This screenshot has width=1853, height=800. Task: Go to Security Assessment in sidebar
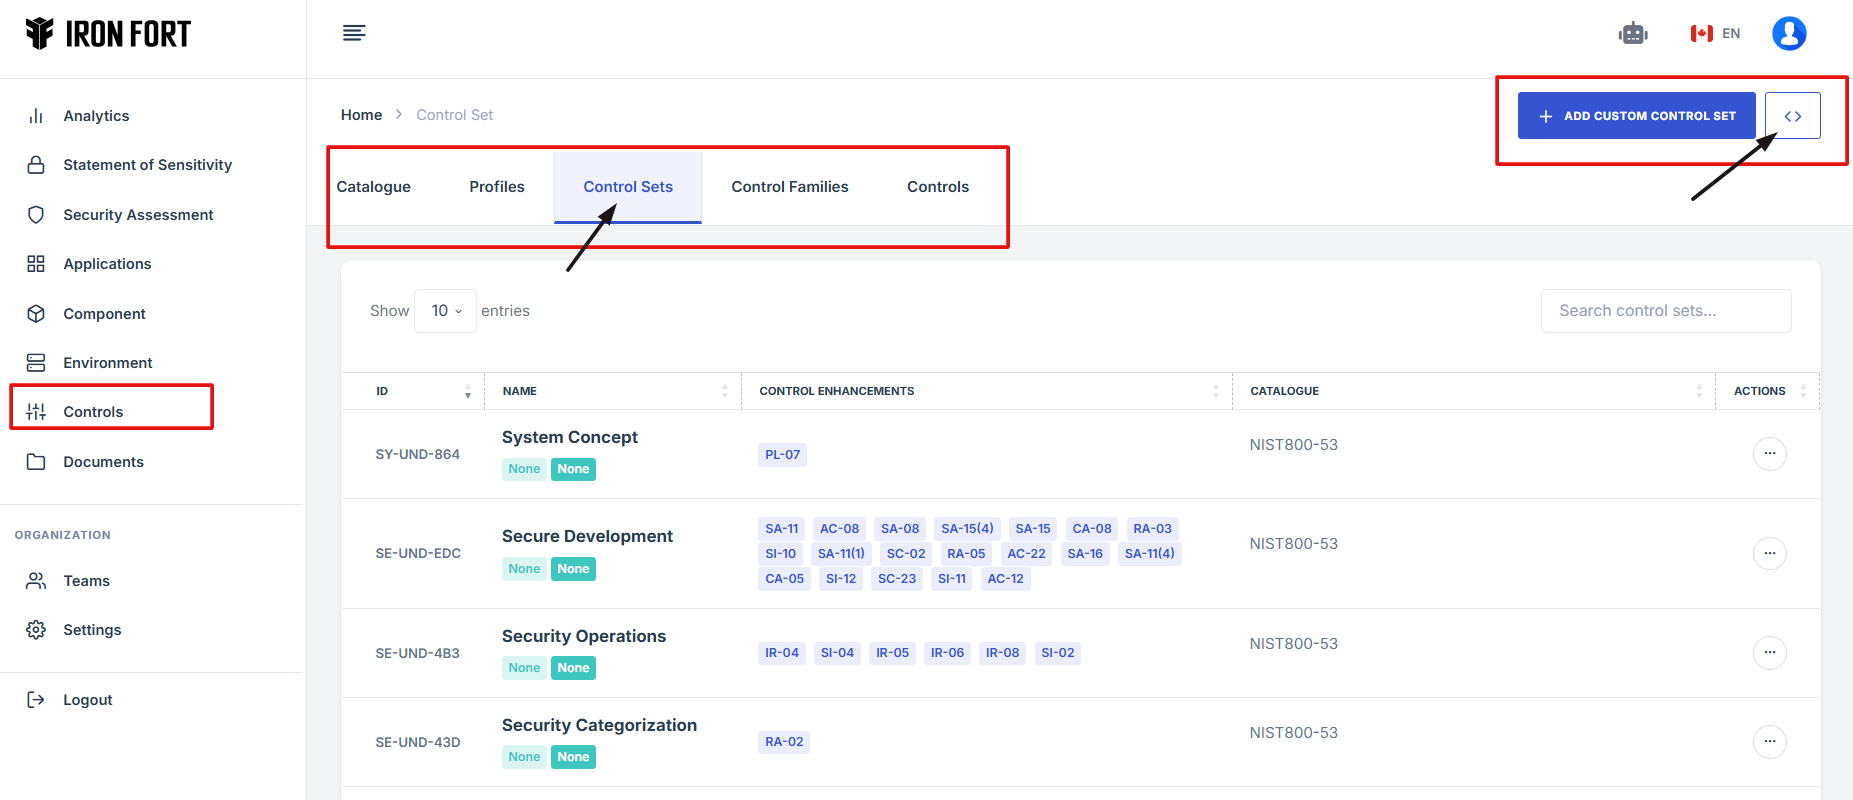tap(138, 215)
